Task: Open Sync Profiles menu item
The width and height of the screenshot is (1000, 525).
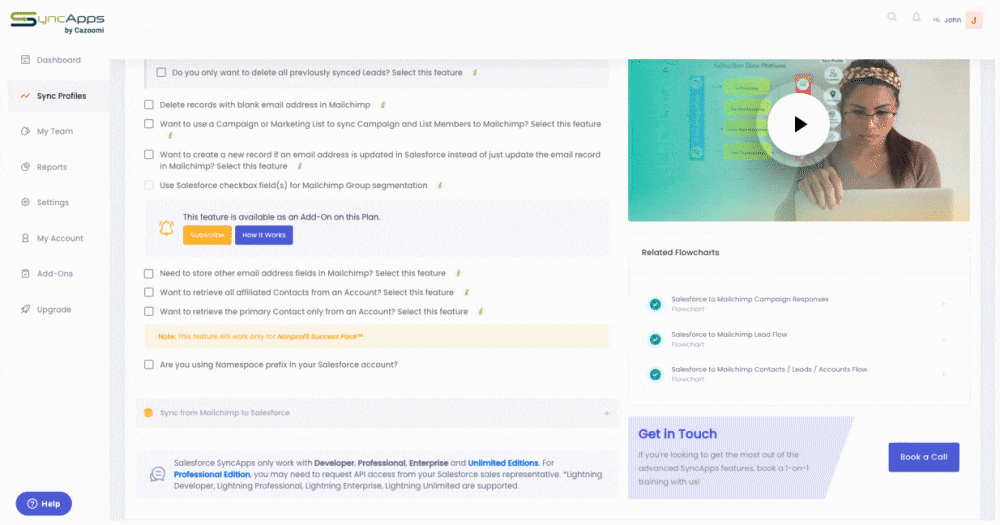Action: pos(61,96)
